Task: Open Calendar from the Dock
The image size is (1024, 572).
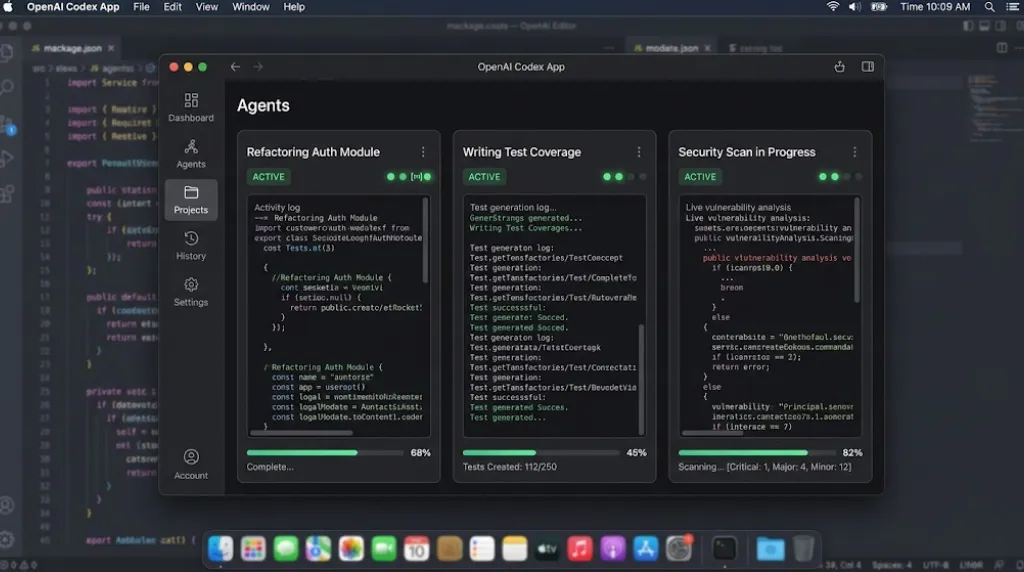Action: 416,548
